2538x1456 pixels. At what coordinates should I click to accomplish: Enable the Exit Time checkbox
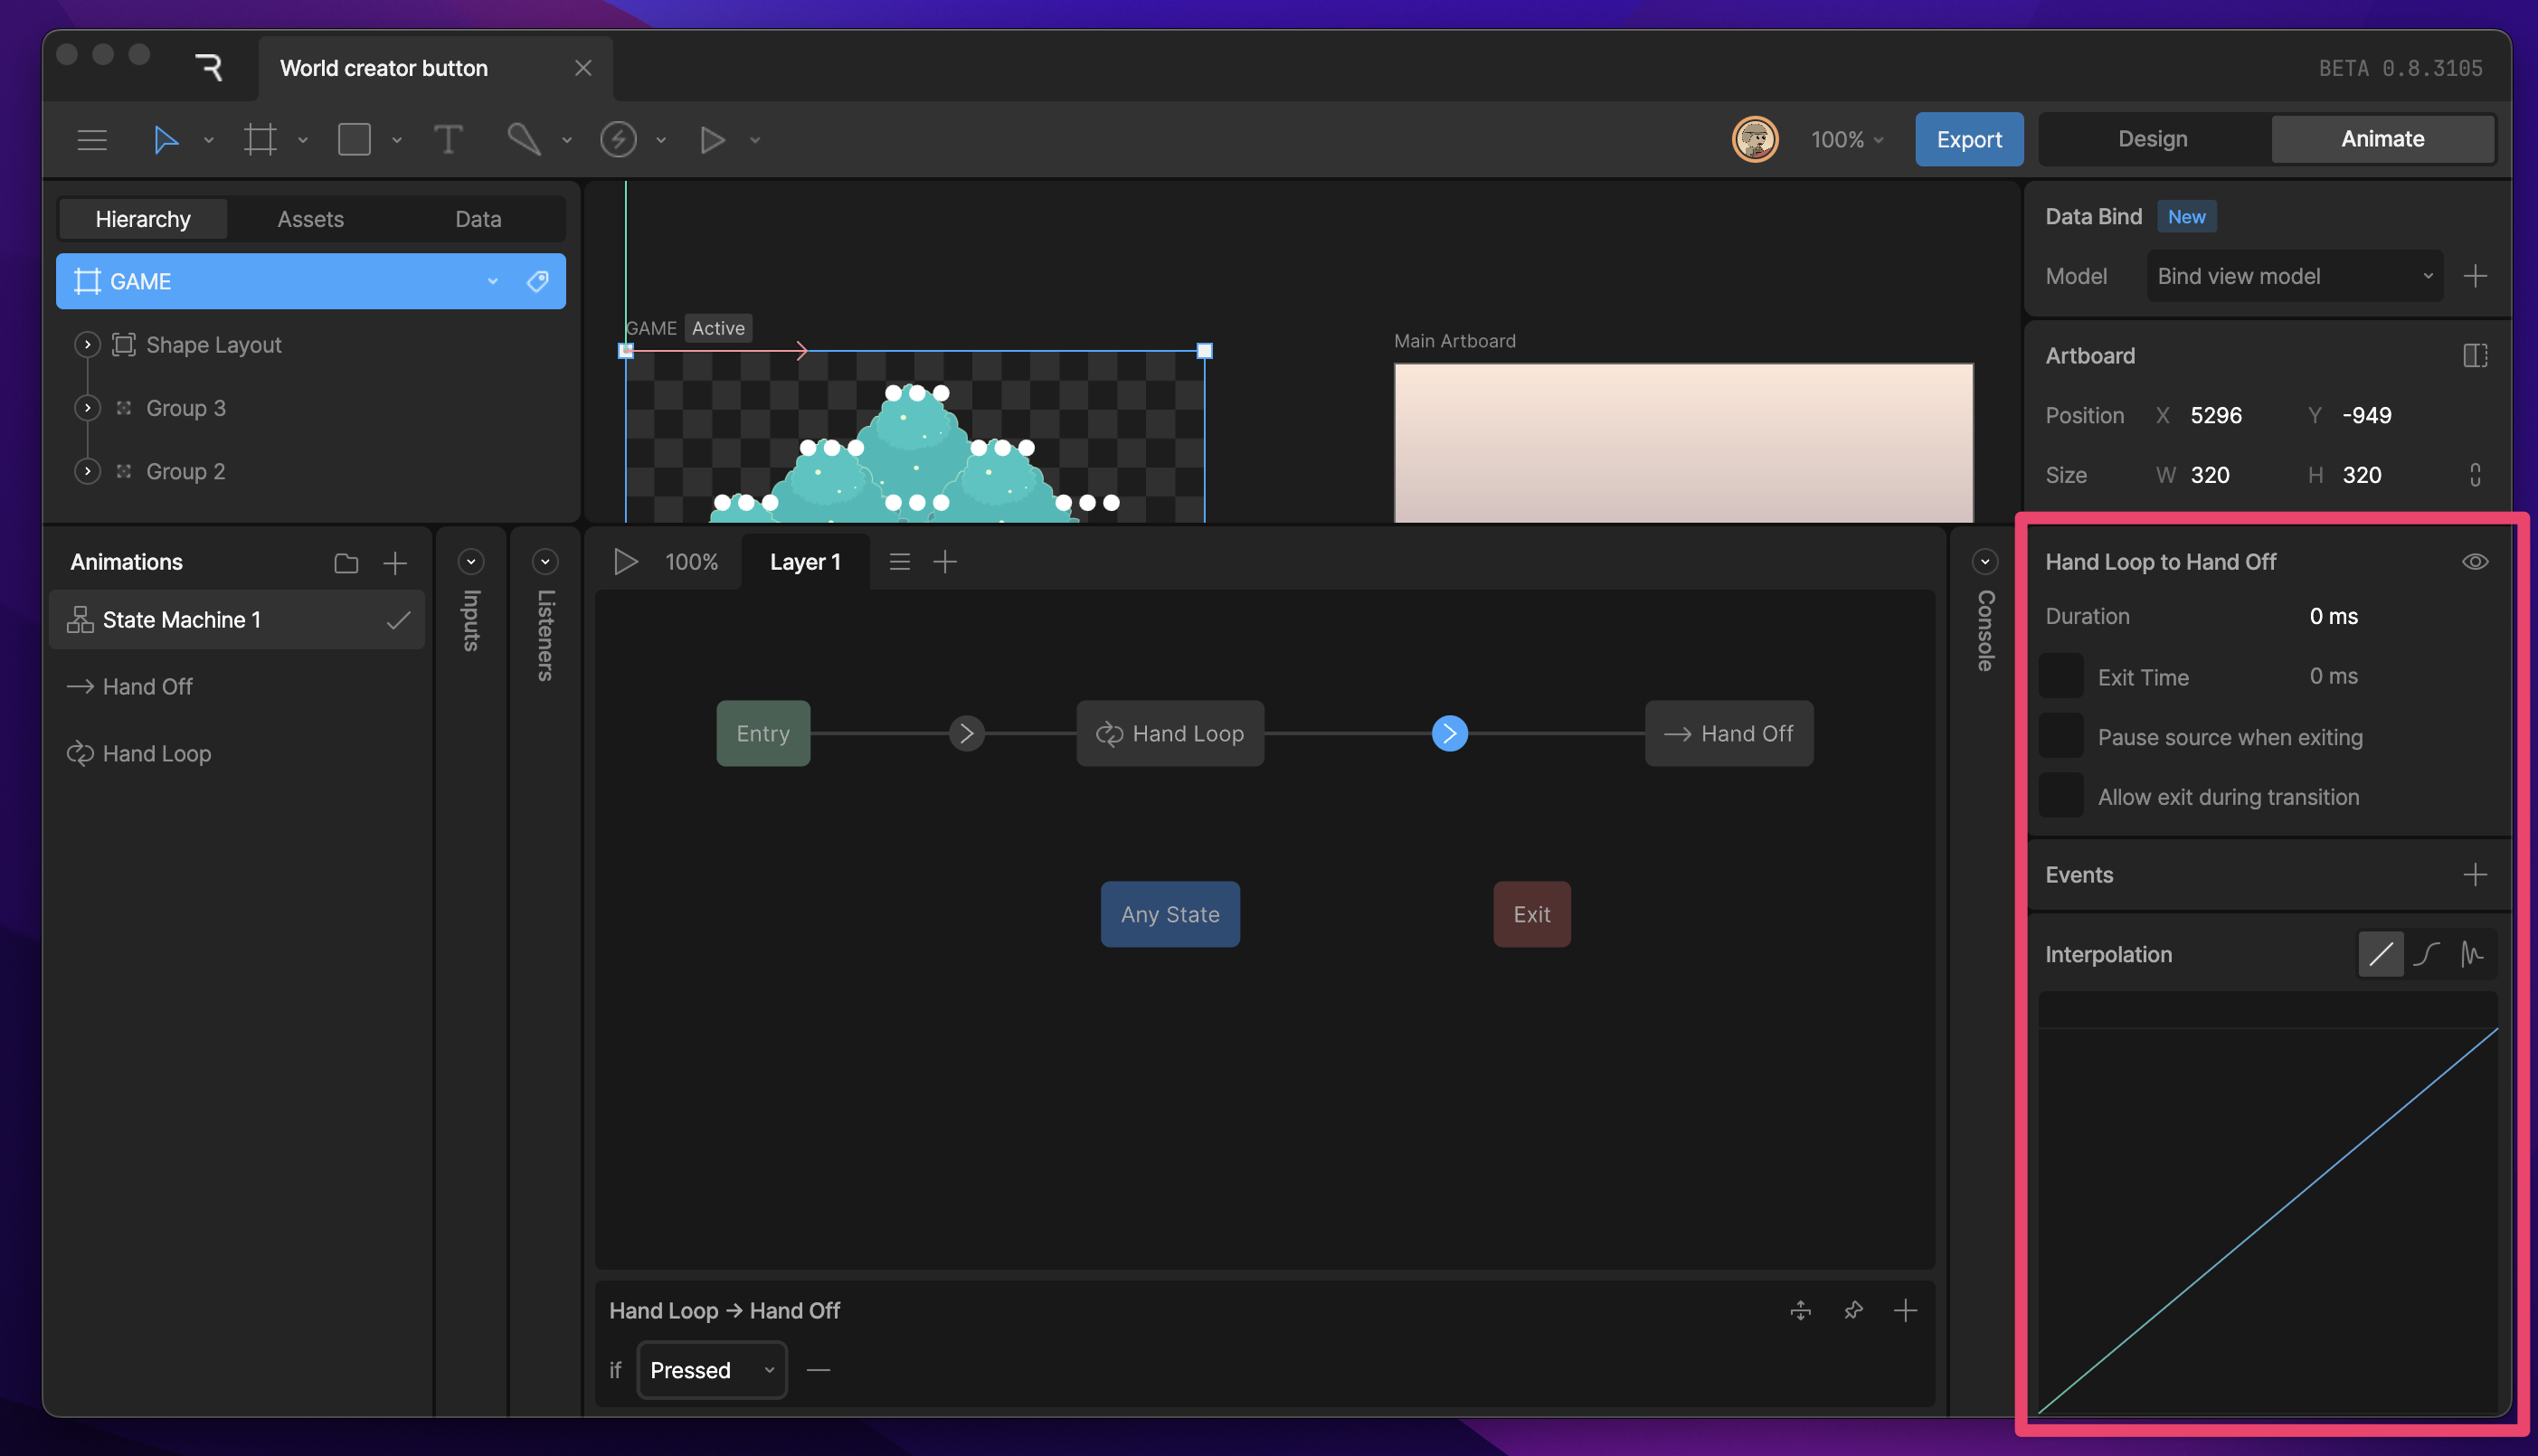tap(2060, 675)
